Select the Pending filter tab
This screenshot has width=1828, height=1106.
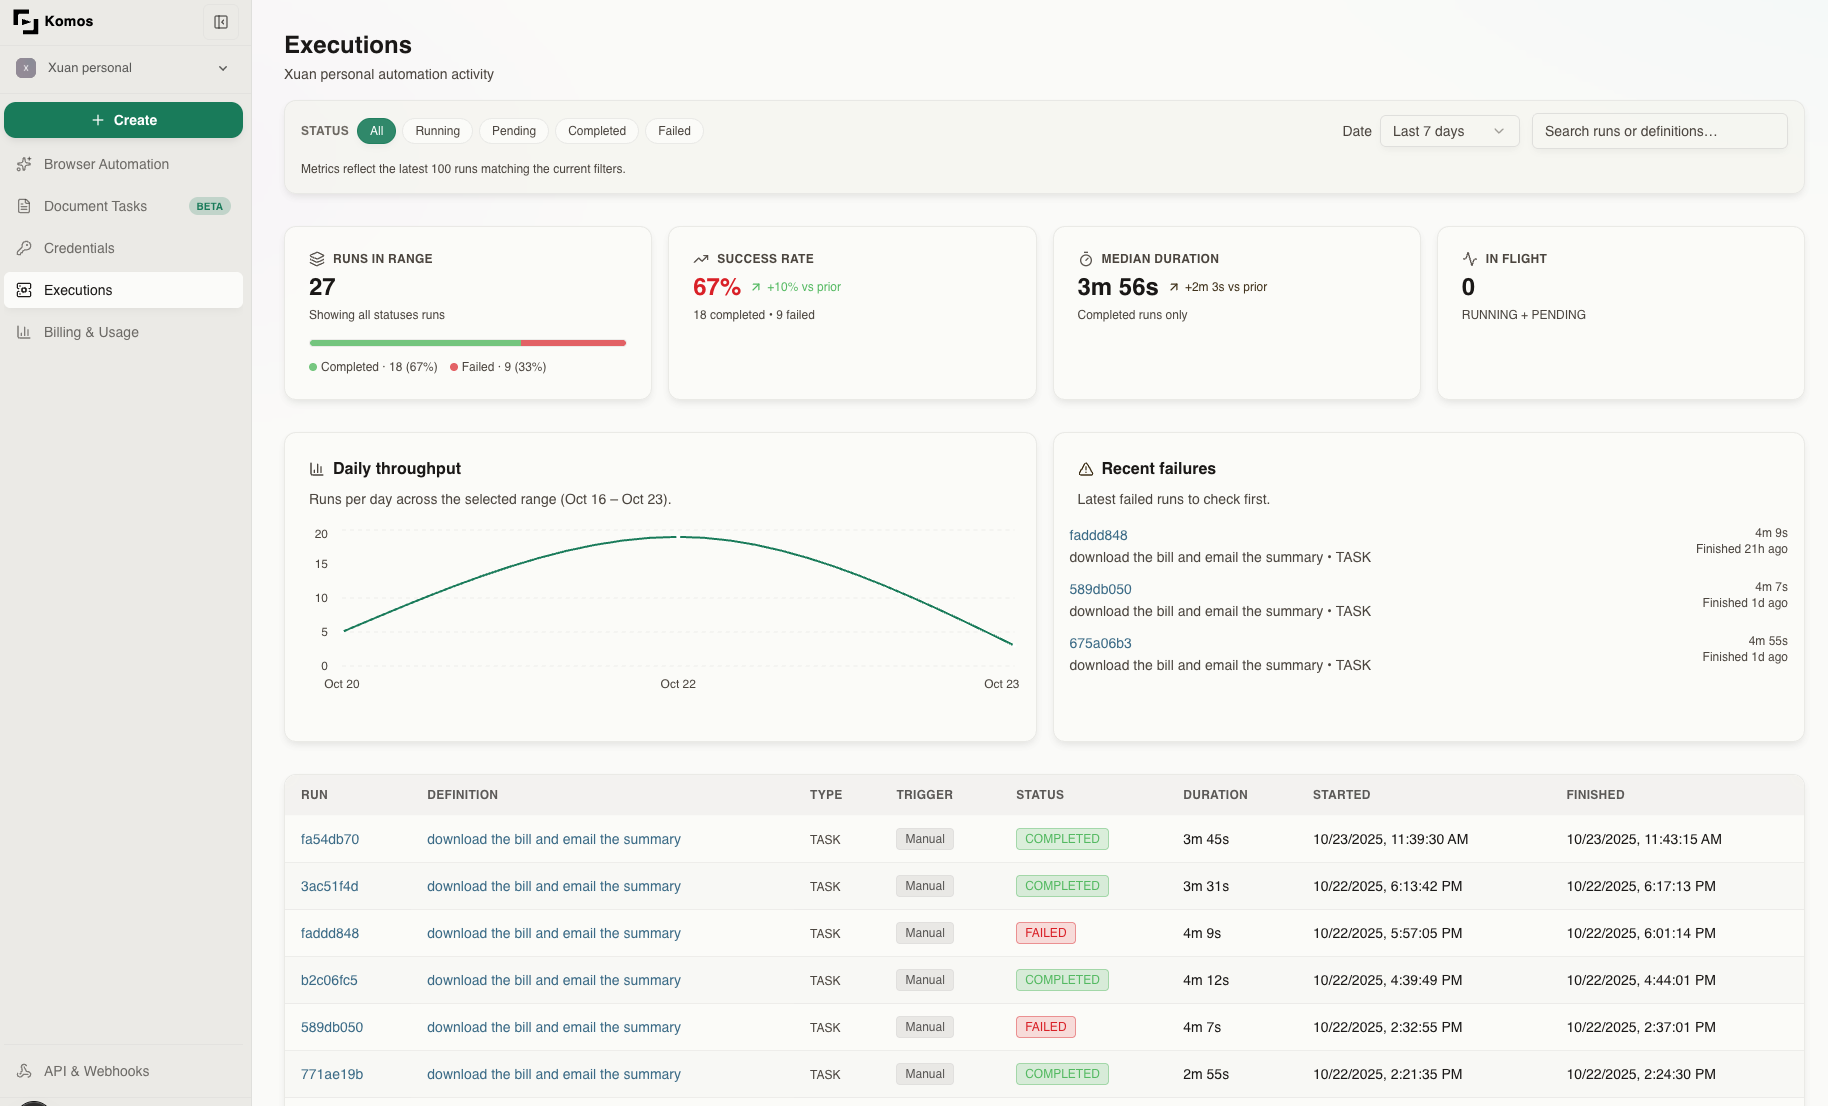click(x=513, y=131)
